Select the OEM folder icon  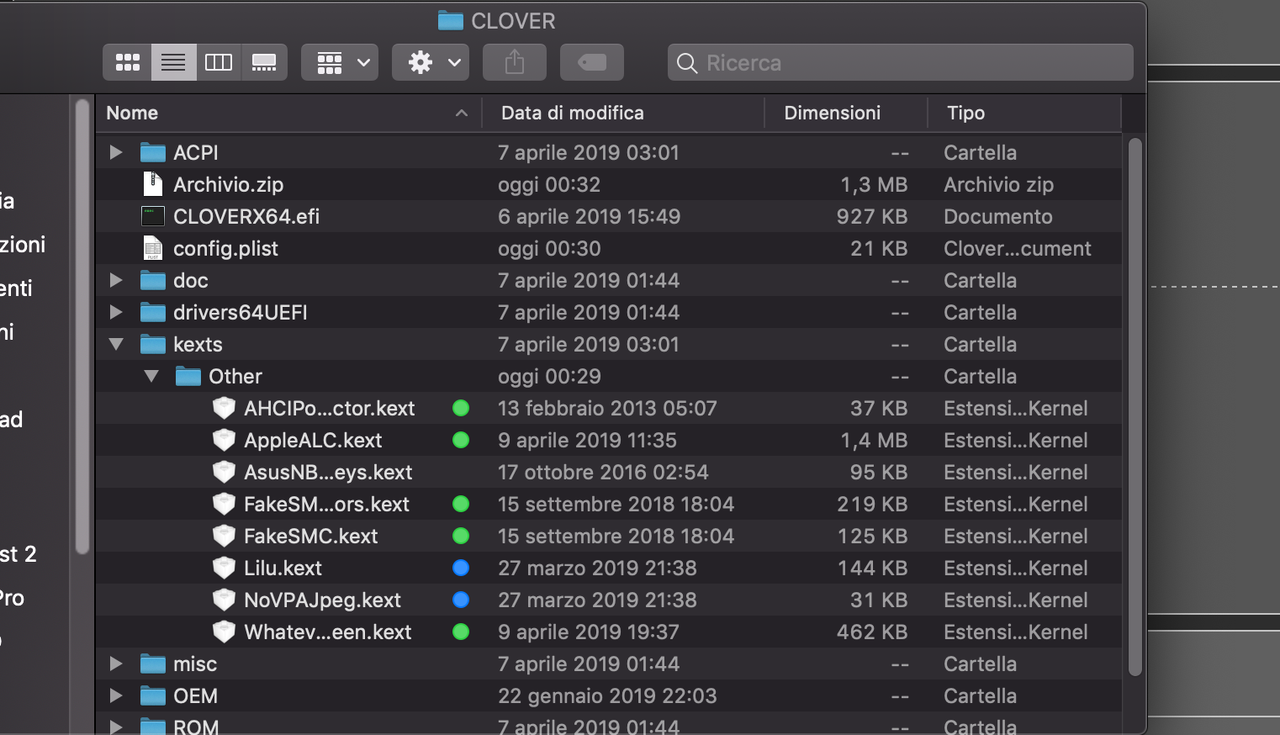tap(152, 696)
